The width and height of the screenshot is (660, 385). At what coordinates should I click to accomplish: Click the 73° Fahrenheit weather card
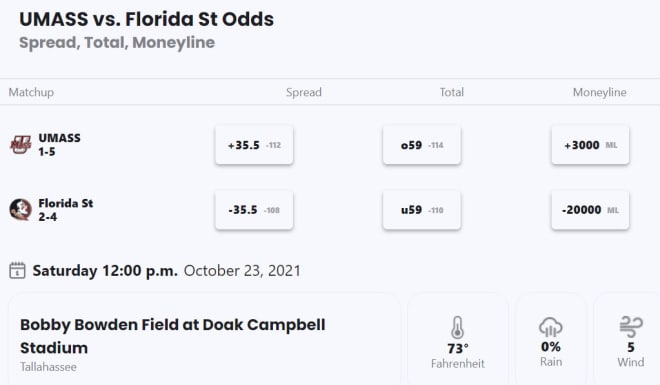point(458,339)
